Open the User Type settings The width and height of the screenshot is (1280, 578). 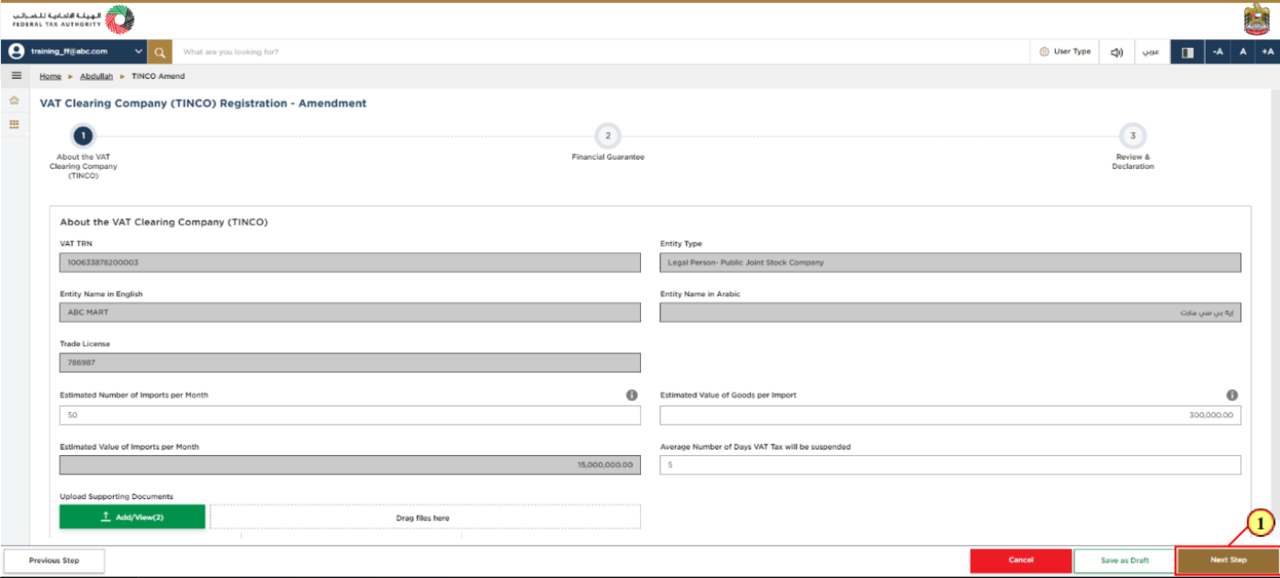(x=1064, y=51)
